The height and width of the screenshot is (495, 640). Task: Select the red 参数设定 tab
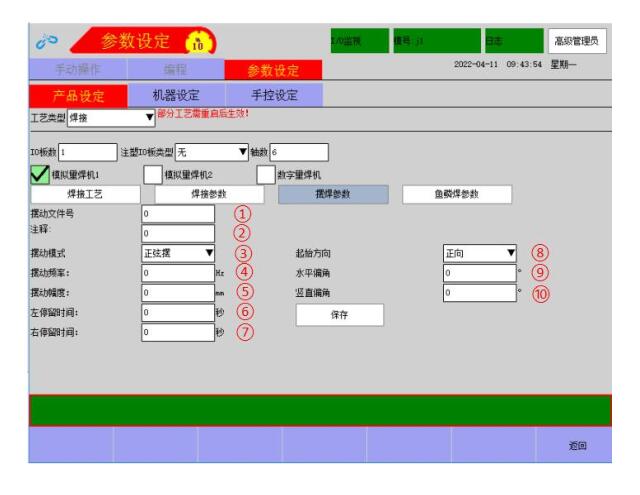point(273,70)
